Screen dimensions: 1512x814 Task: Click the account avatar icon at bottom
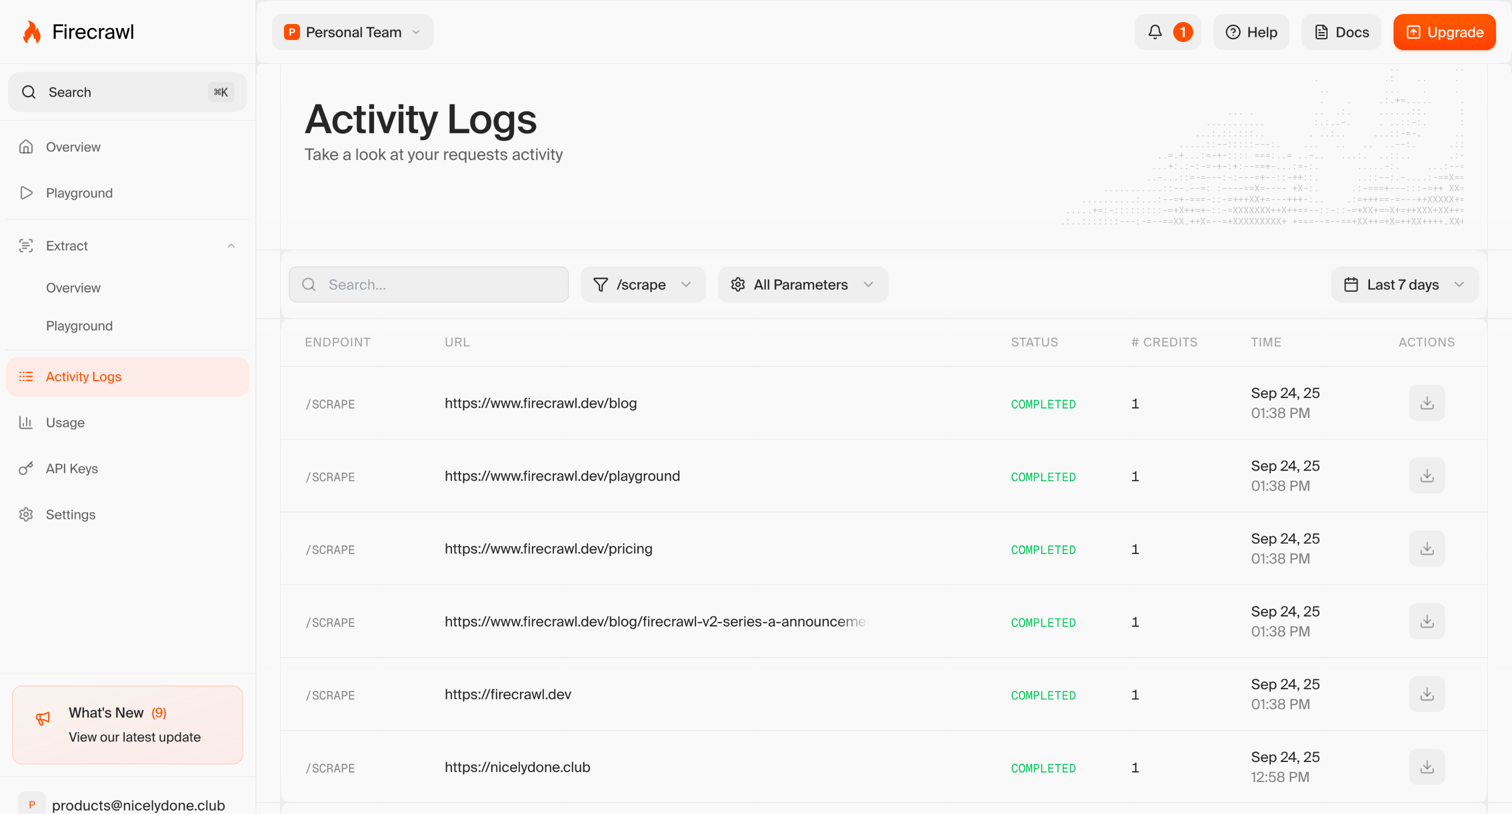coord(31,804)
